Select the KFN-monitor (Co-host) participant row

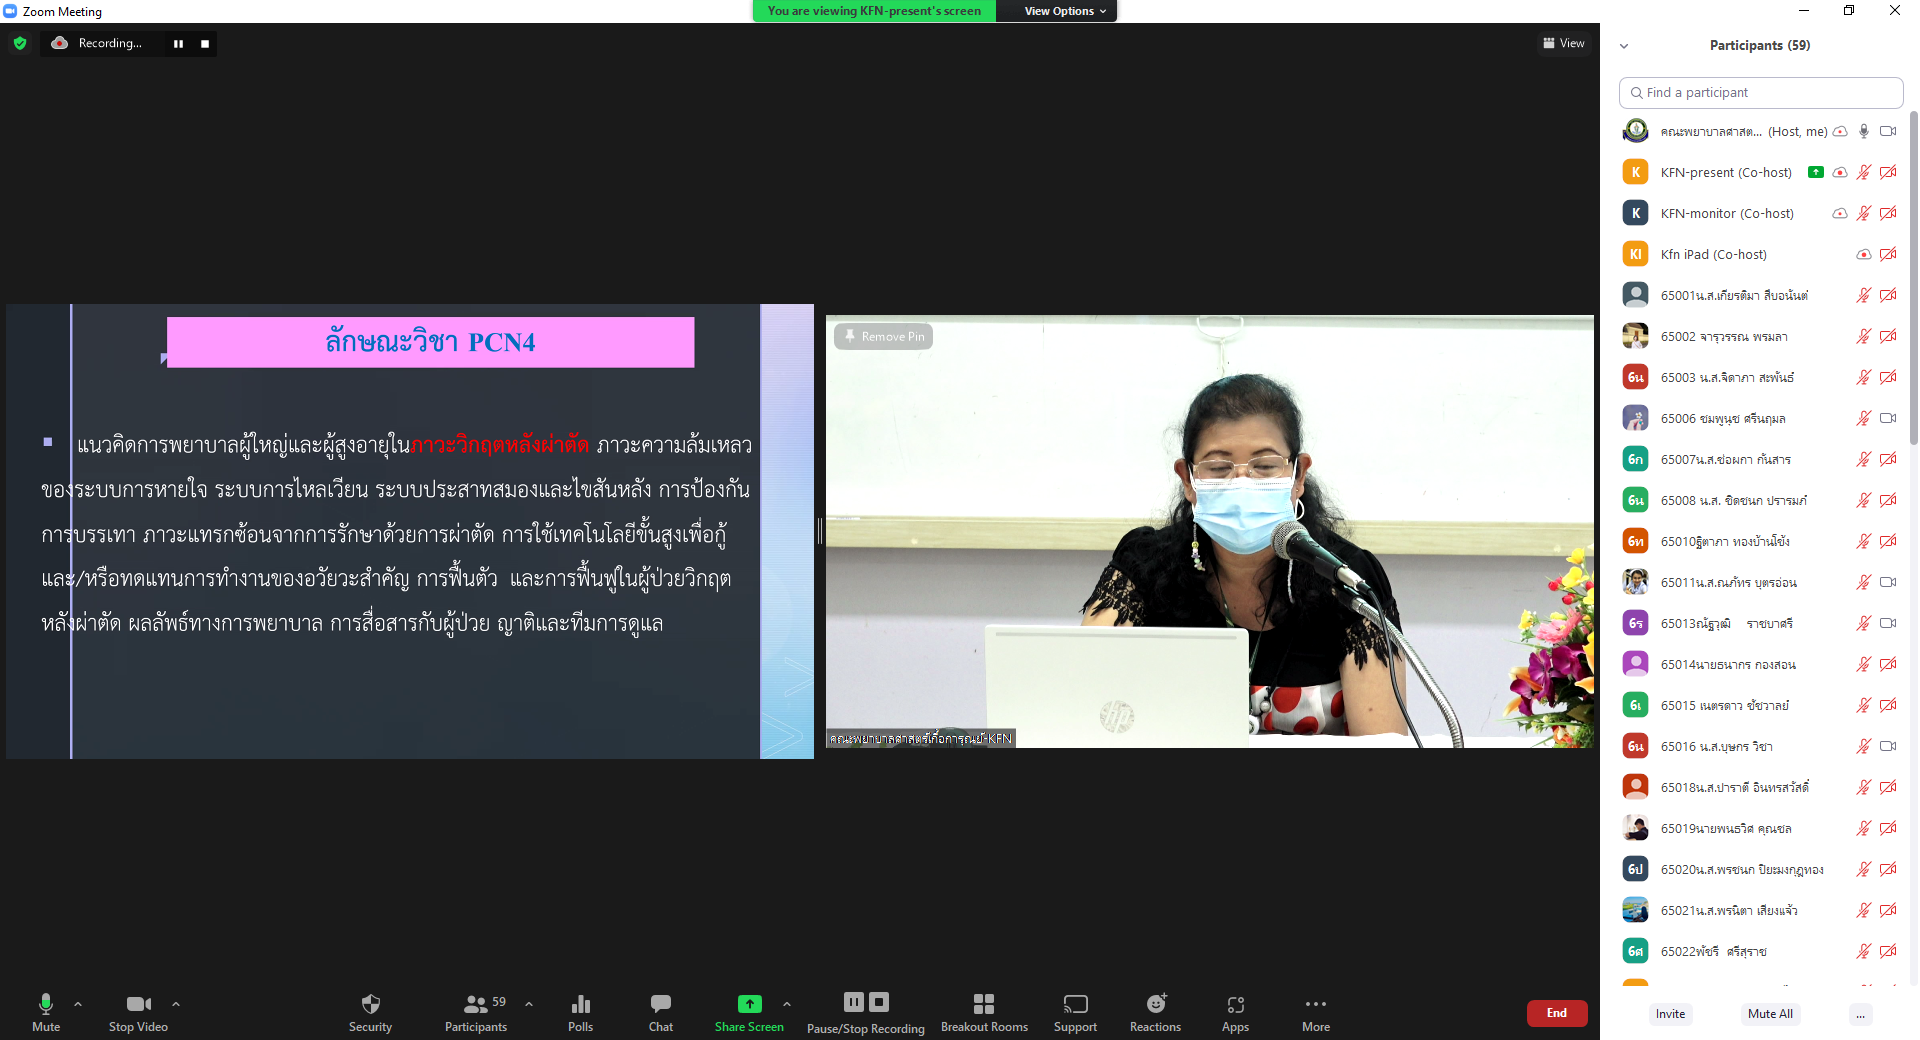[1760, 213]
